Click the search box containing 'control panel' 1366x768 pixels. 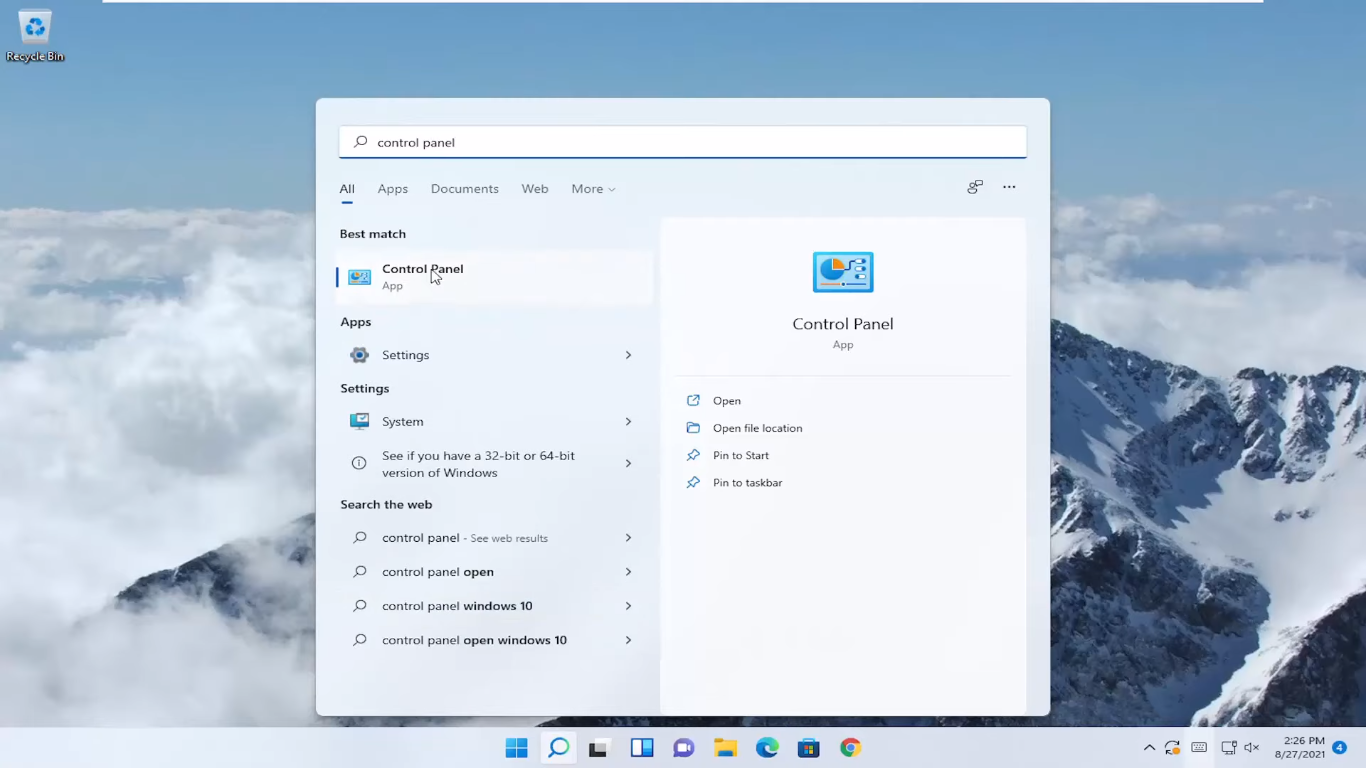coord(683,142)
